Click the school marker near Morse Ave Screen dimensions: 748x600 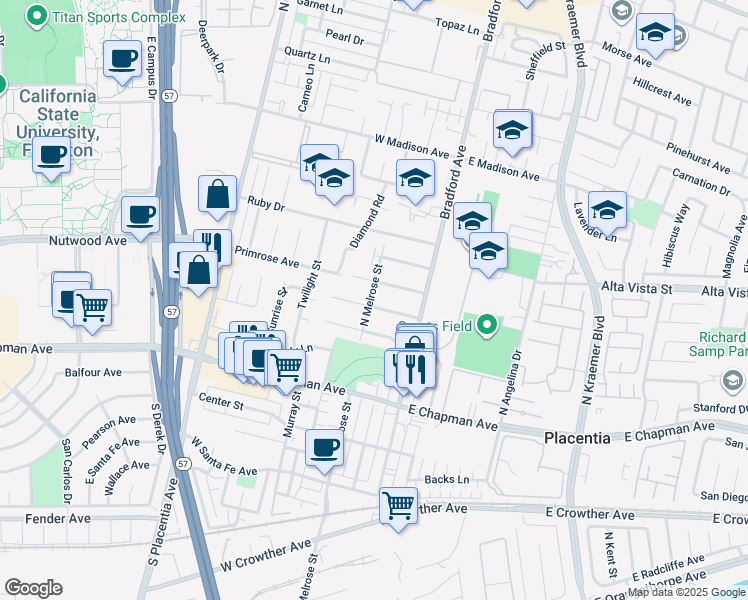[x=655, y=35]
